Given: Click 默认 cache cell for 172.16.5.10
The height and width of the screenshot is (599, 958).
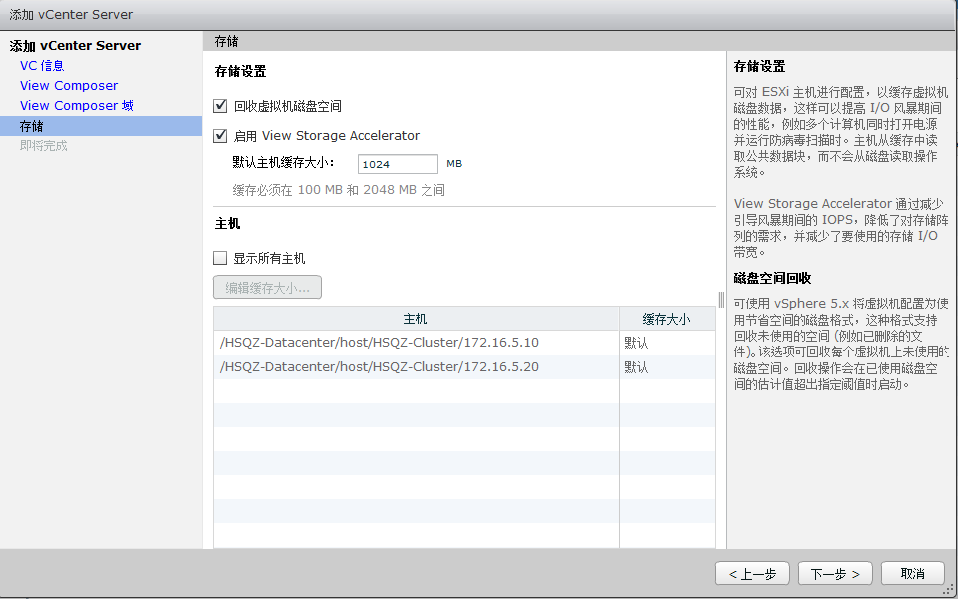Looking at the screenshot, I should tap(667, 343).
